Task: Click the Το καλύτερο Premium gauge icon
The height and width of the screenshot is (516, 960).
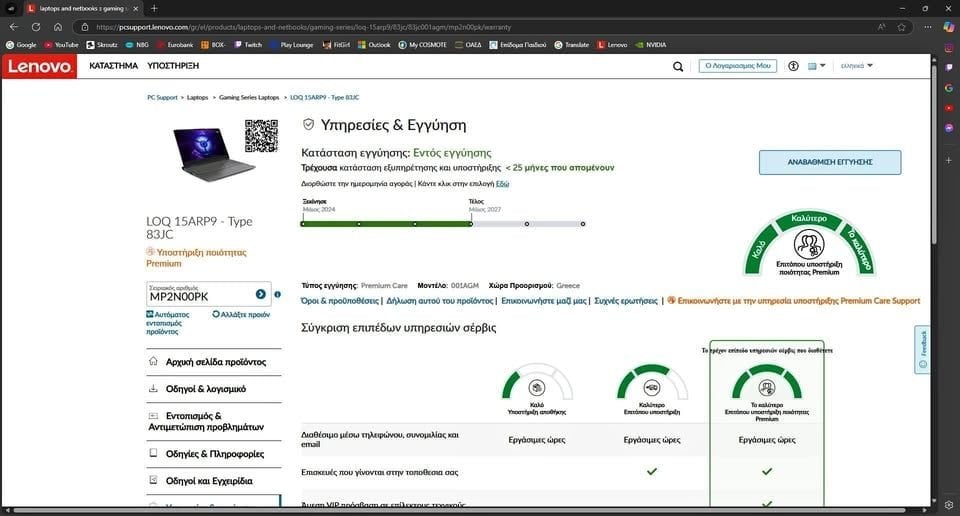Action: [767, 387]
